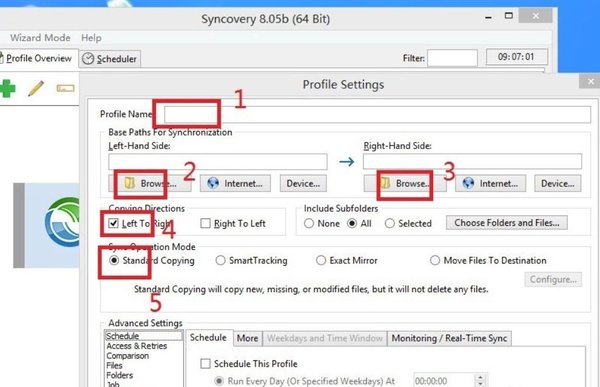
Task: Open Internet settings for left-hand side
Action: click(235, 184)
